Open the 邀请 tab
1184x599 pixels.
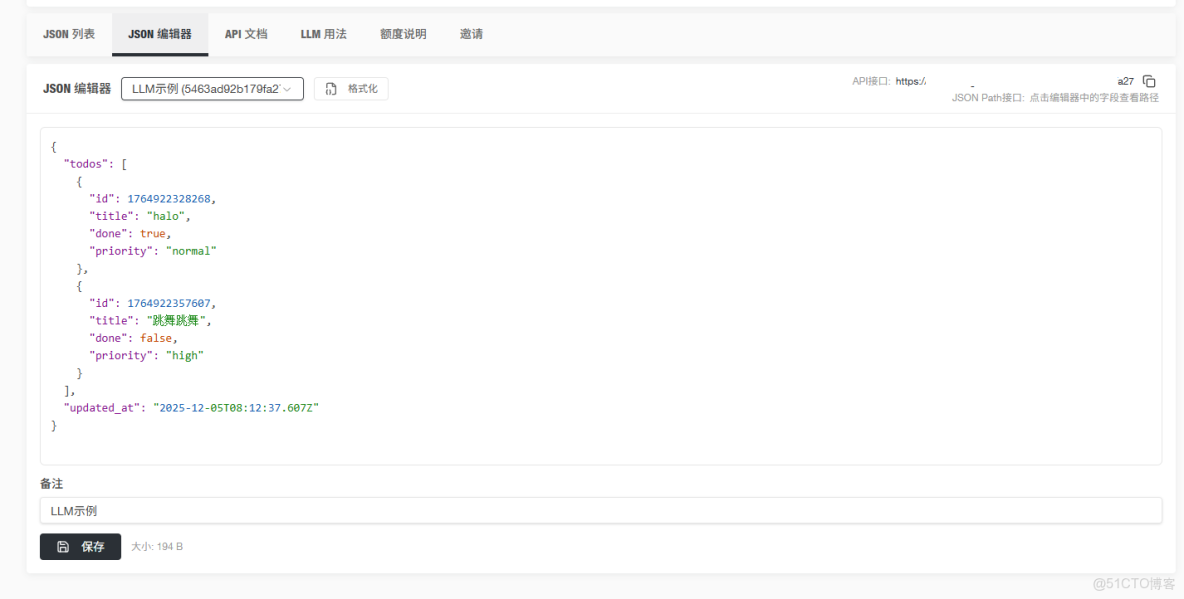(x=471, y=33)
